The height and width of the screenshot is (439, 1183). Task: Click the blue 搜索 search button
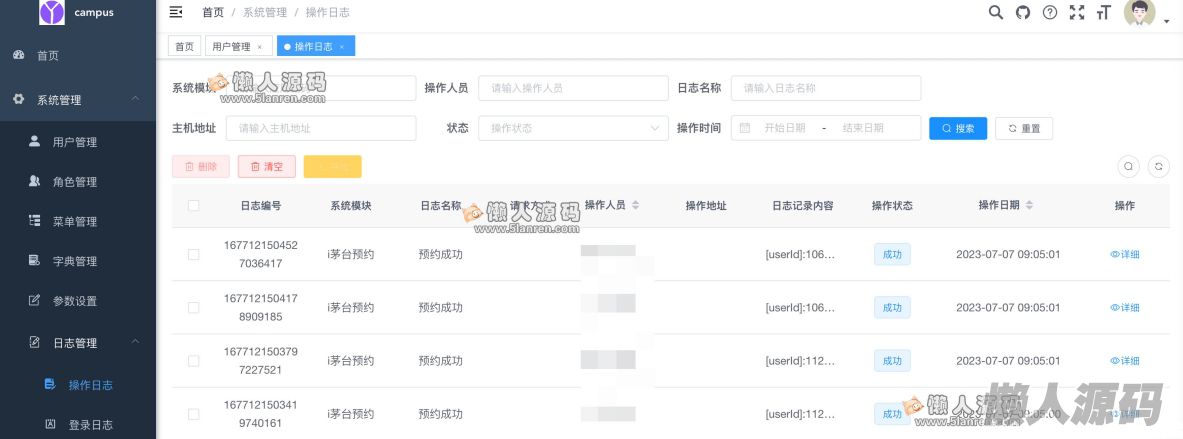[x=957, y=128]
